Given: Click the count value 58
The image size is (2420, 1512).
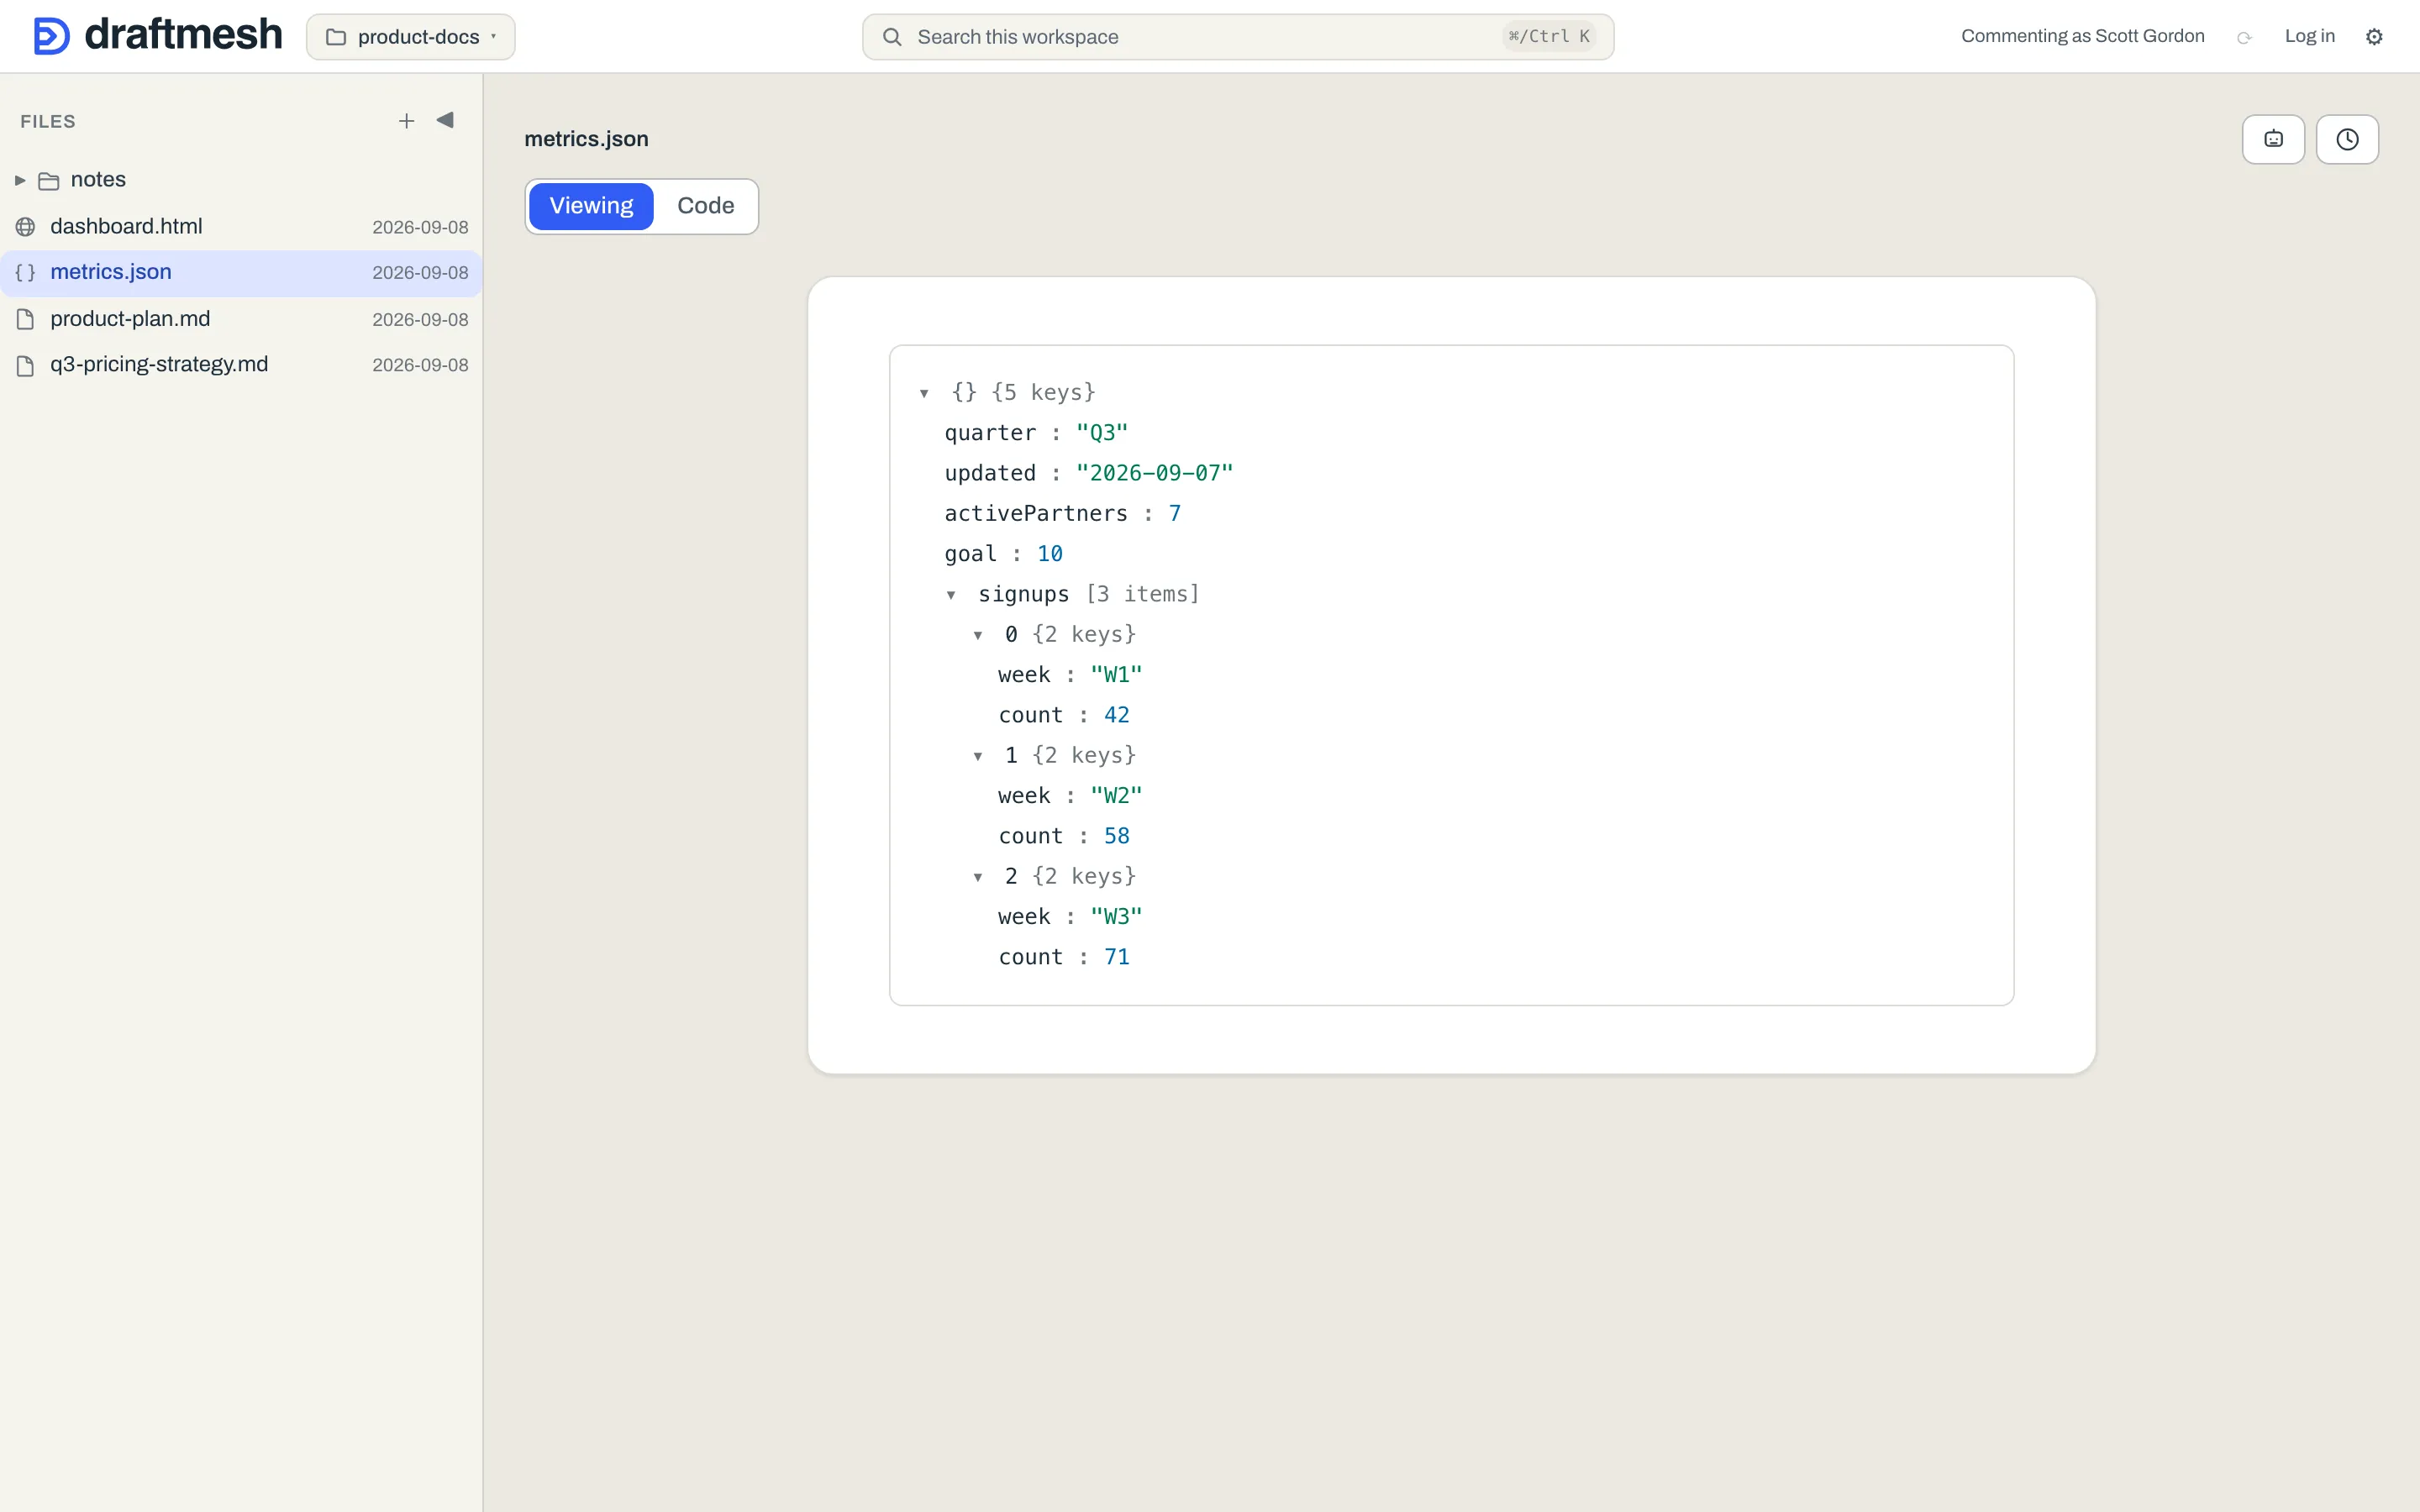Looking at the screenshot, I should pos(1116,836).
